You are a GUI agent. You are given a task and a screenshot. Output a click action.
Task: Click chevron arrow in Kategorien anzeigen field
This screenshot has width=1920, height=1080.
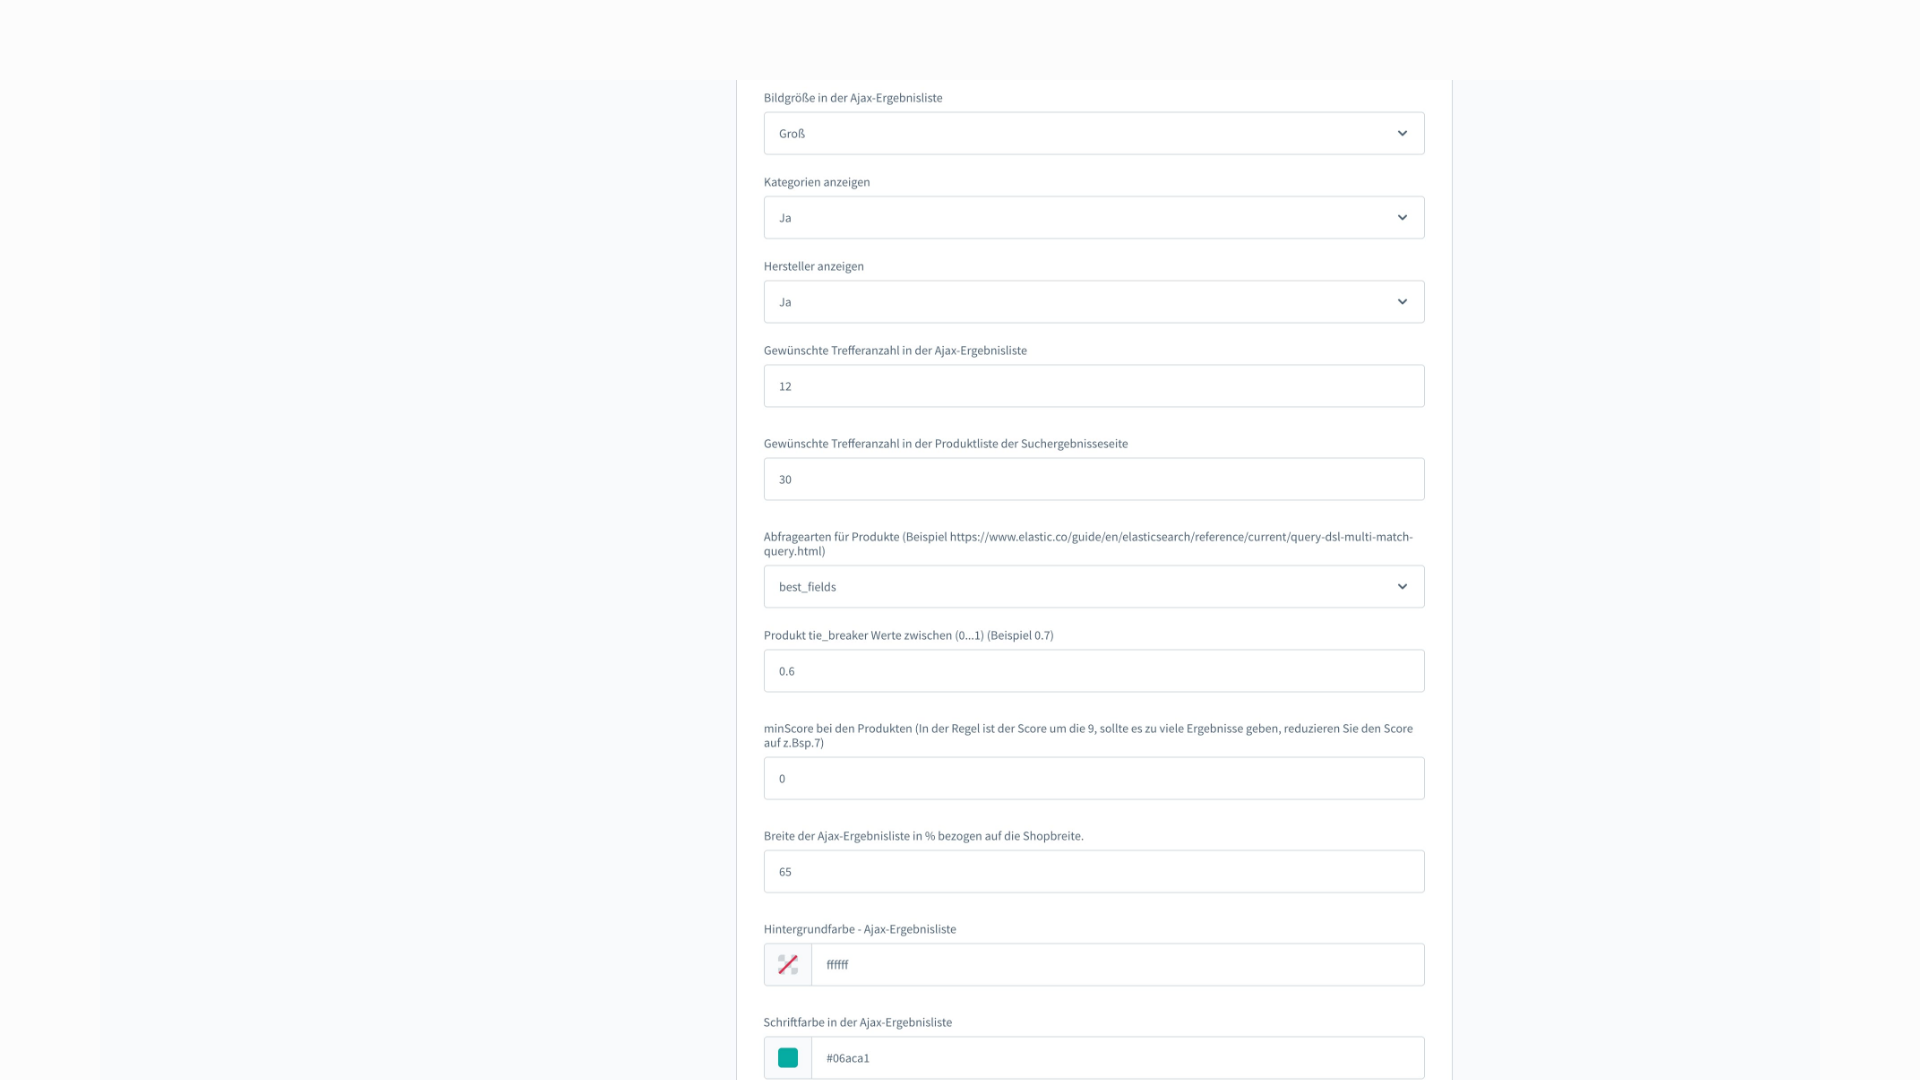pos(1402,217)
